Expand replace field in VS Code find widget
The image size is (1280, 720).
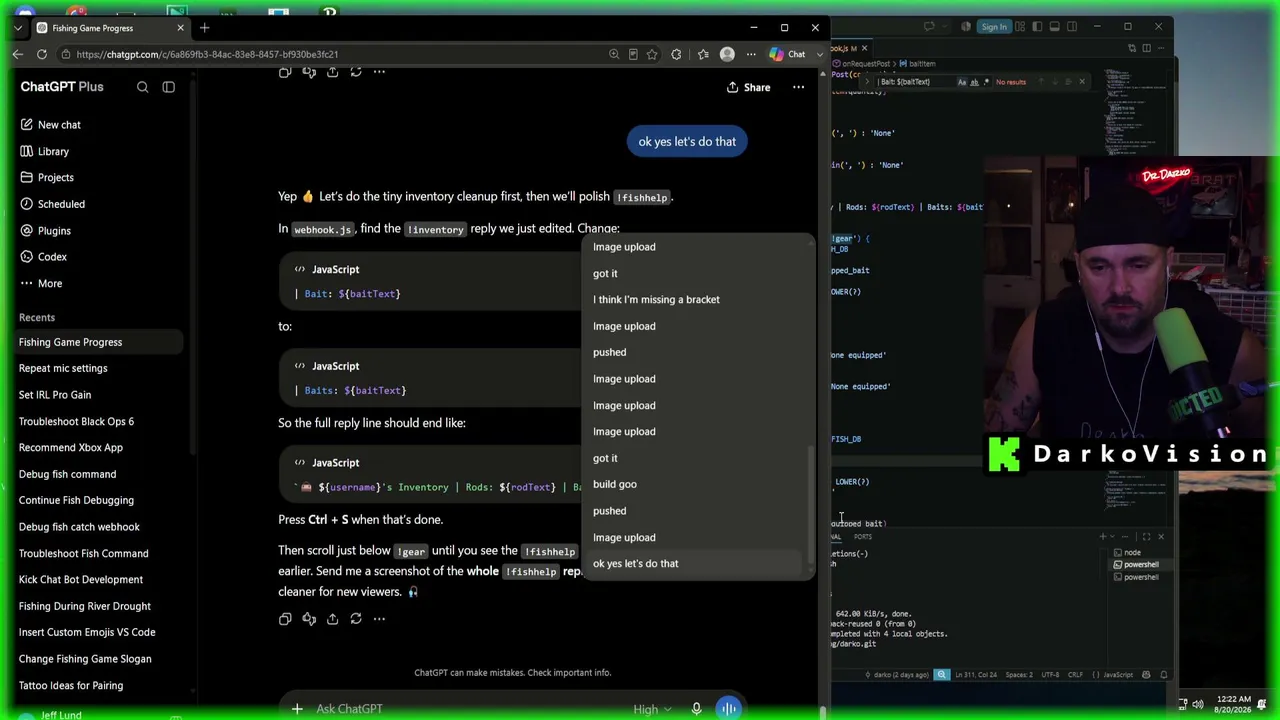click(x=867, y=82)
